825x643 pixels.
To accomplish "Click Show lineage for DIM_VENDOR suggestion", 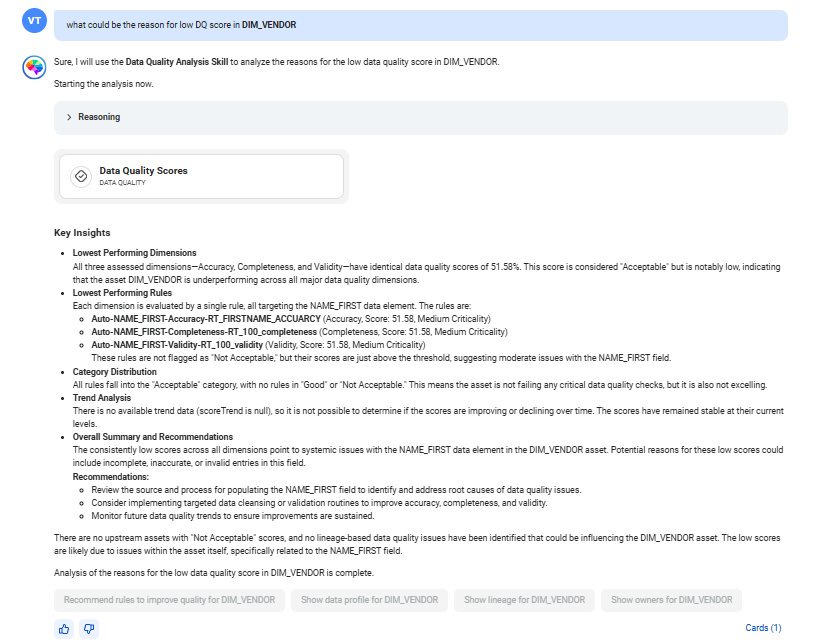I will (525, 600).
